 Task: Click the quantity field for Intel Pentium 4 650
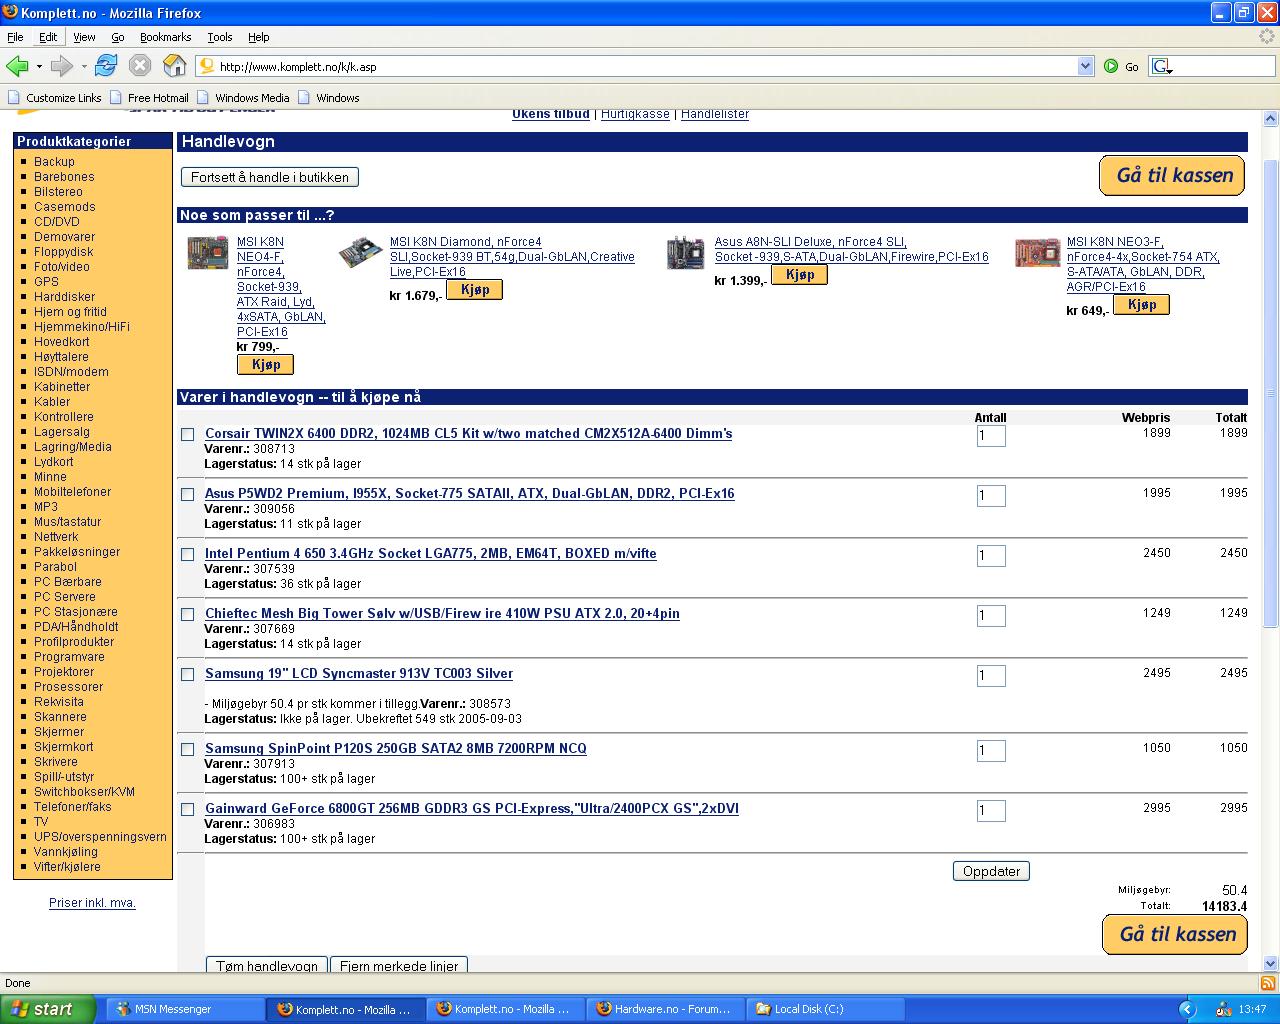point(991,555)
